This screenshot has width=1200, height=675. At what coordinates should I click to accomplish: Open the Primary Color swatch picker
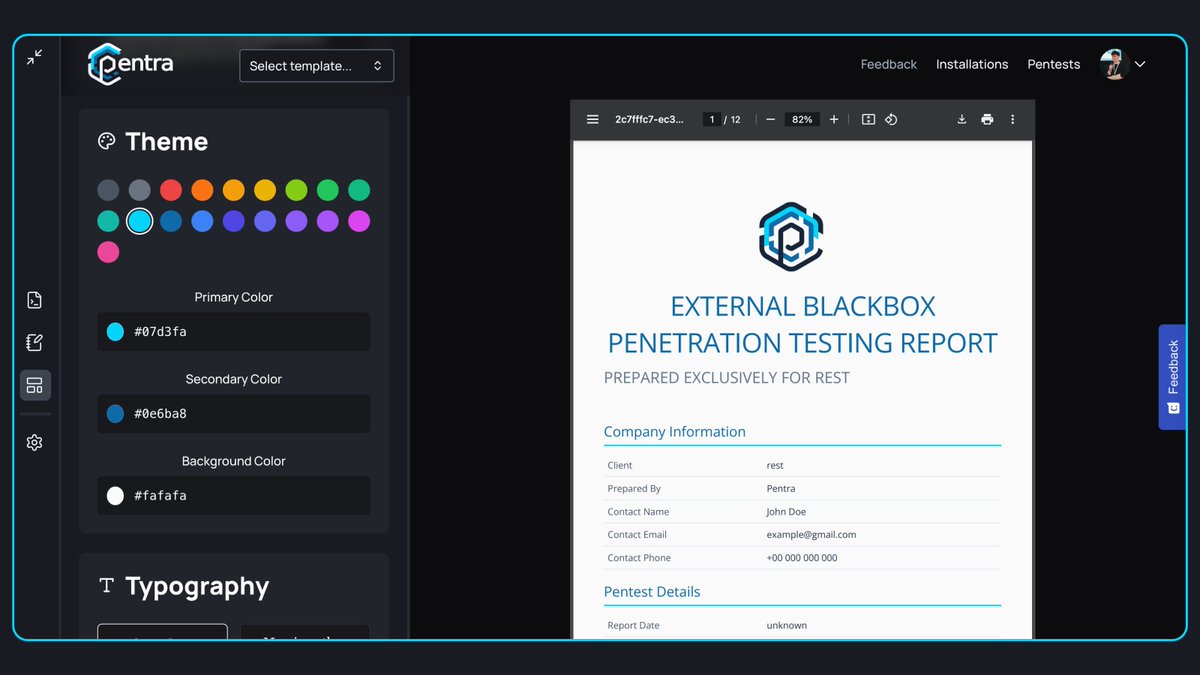(115, 332)
